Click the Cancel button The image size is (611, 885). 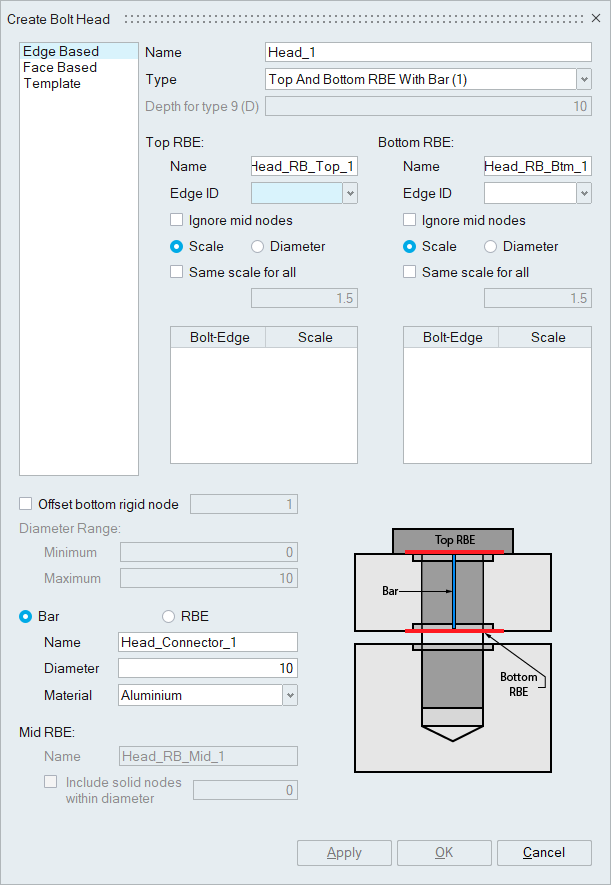tap(544, 853)
